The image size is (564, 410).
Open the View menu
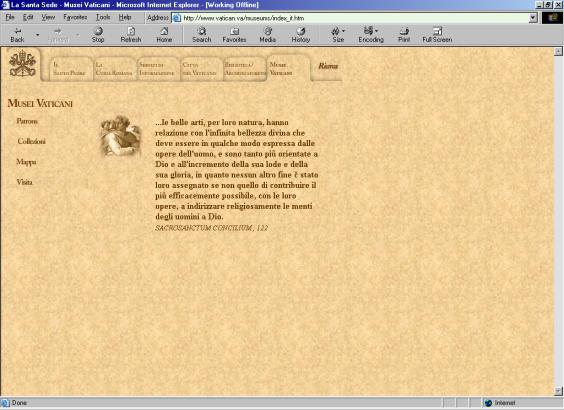[x=48, y=17]
